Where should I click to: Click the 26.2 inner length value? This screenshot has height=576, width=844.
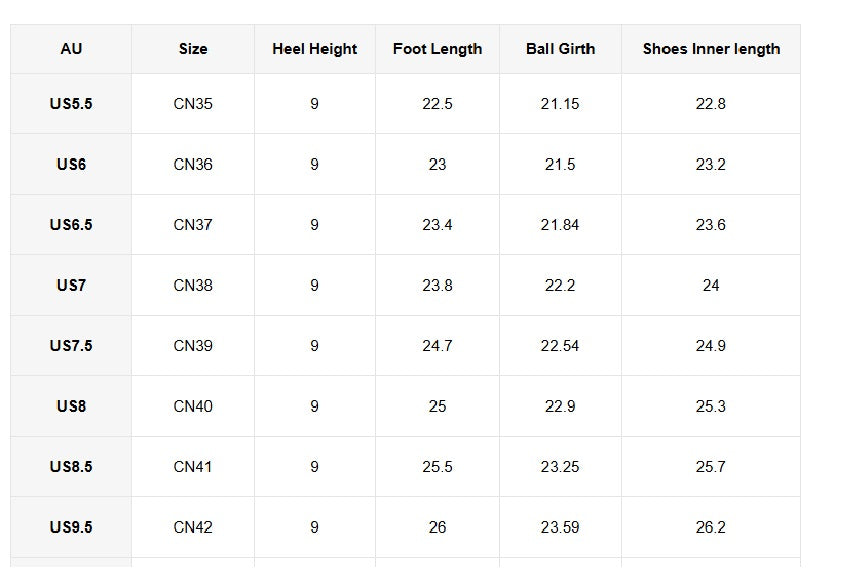(711, 527)
